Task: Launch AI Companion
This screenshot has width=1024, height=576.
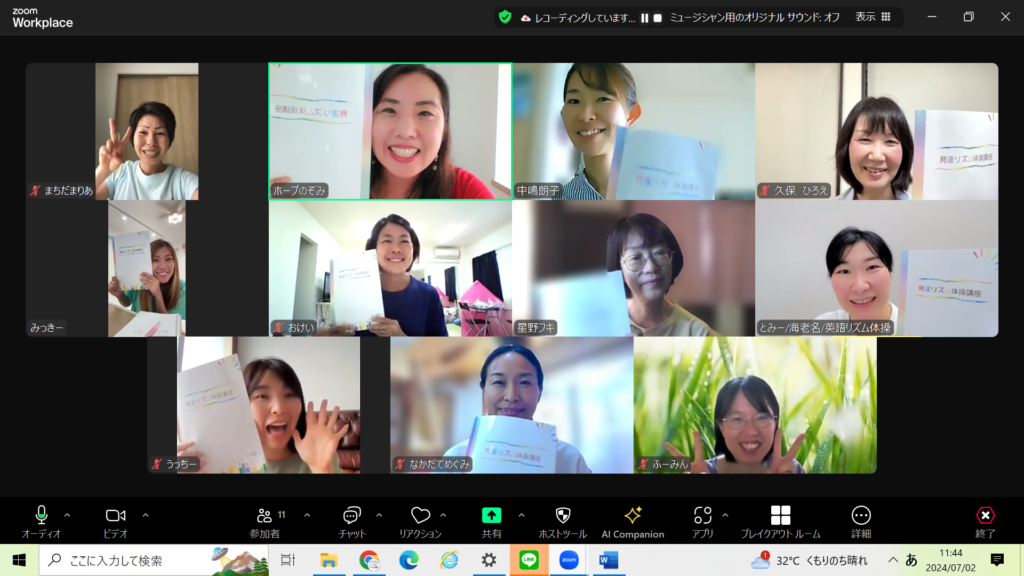Action: [632, 518]
